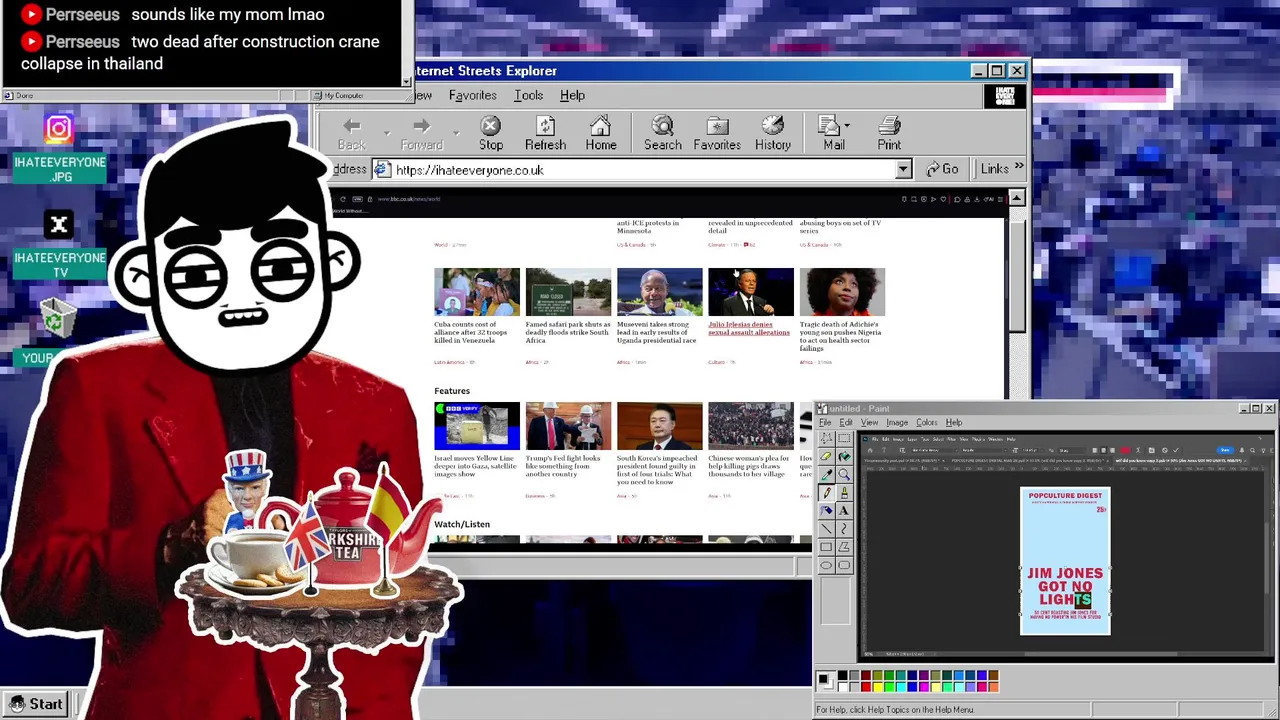Select the Pencil tool in Paint
Image resolution: width=1280 pixels, height=720 pixels.
826,492
